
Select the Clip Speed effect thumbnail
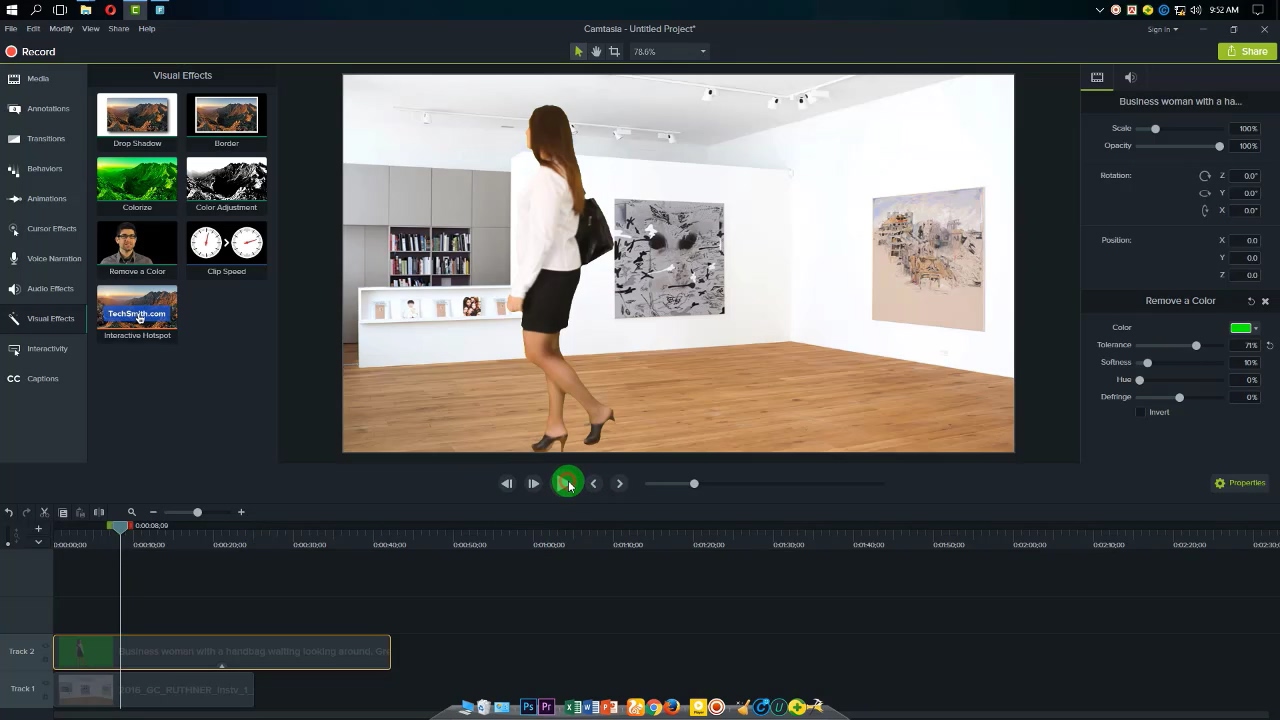point(226,243)
